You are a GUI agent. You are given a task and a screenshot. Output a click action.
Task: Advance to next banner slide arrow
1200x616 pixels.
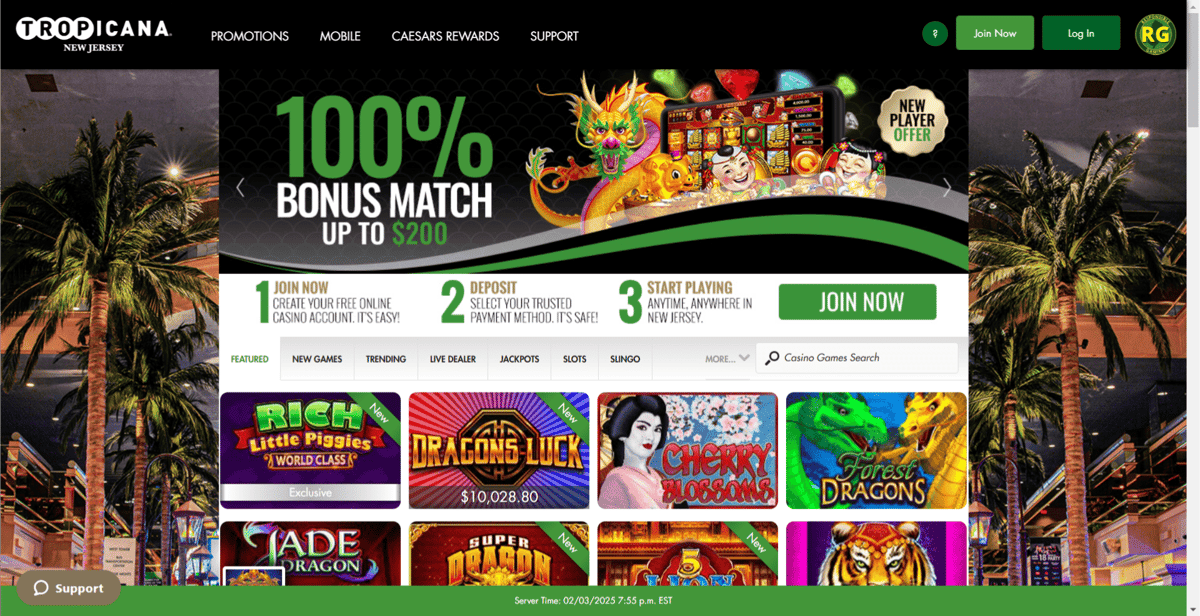(947, 187)
